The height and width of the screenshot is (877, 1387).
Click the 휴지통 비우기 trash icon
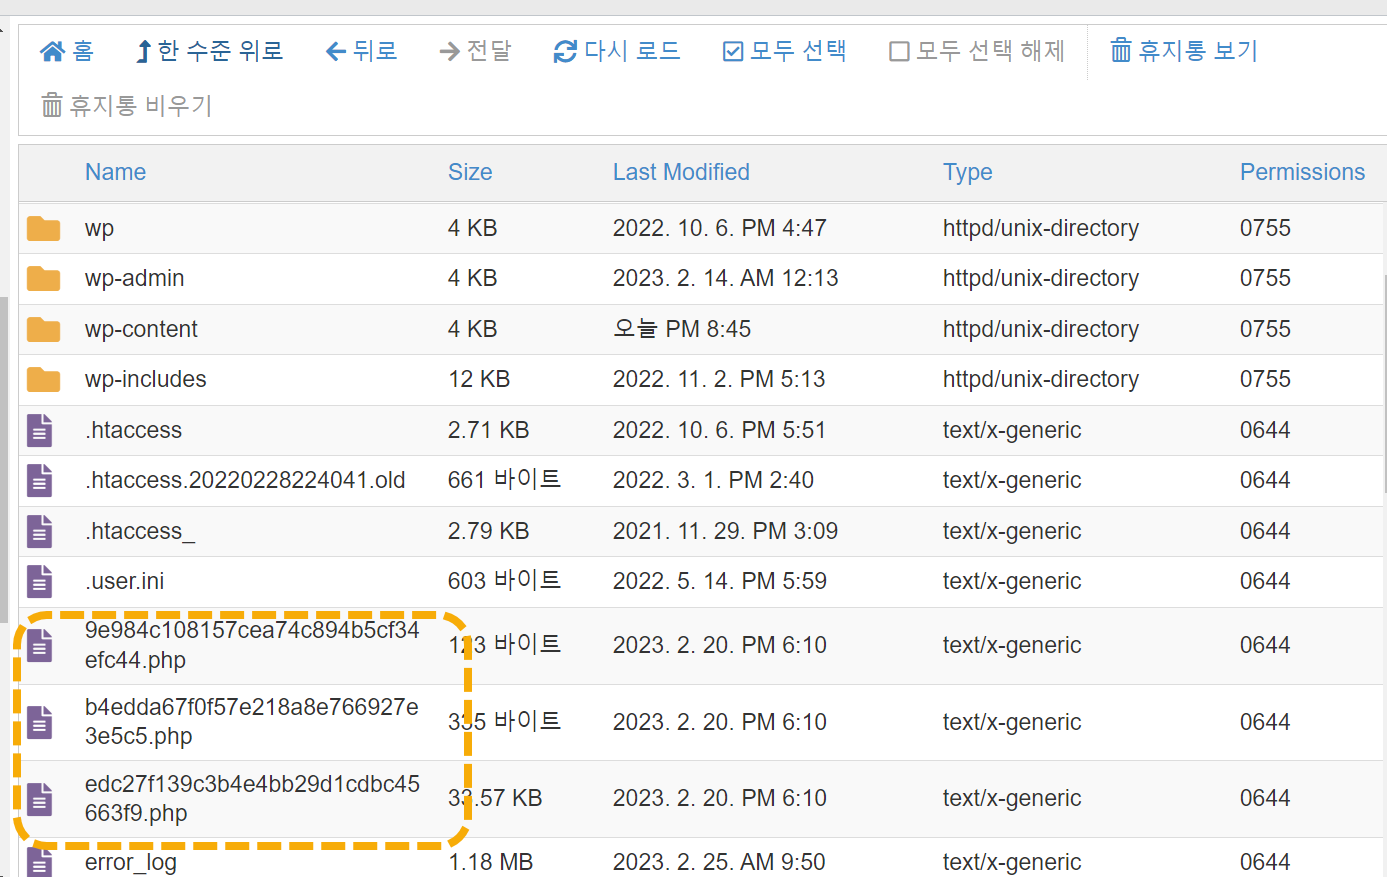click(51, 103)
